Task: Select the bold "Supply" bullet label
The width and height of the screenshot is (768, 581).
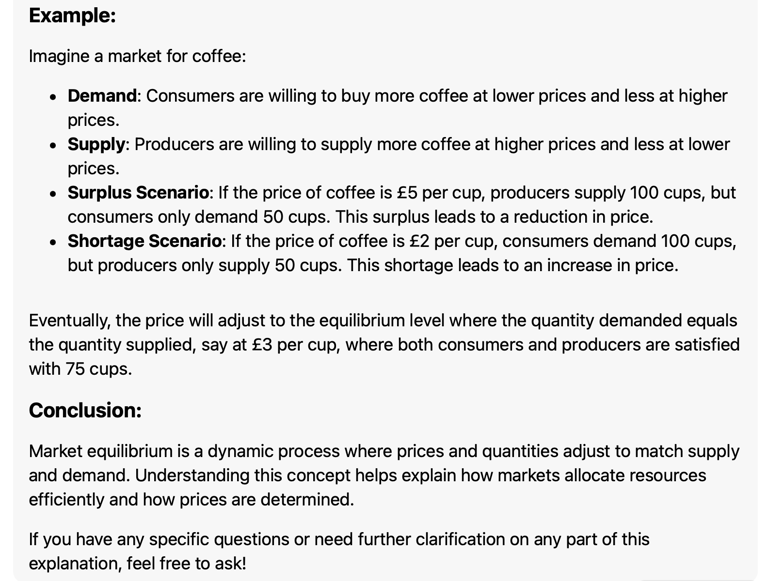Action: coord(96,145)
